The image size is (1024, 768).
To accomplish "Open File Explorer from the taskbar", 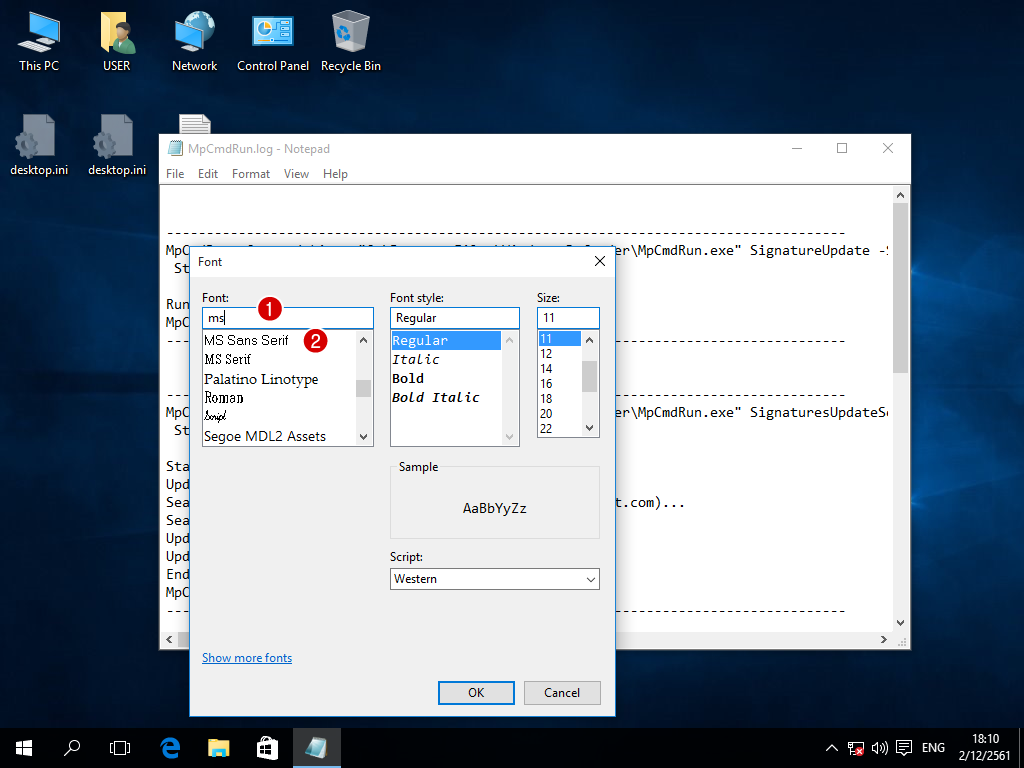I will (x=219, y=747).
